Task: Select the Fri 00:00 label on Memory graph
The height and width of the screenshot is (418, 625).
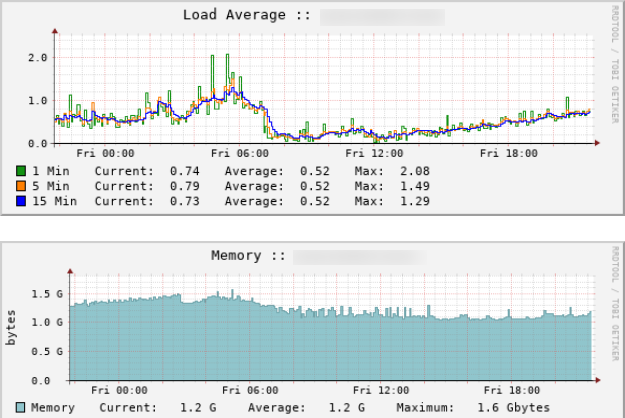Action: point(112,391)
